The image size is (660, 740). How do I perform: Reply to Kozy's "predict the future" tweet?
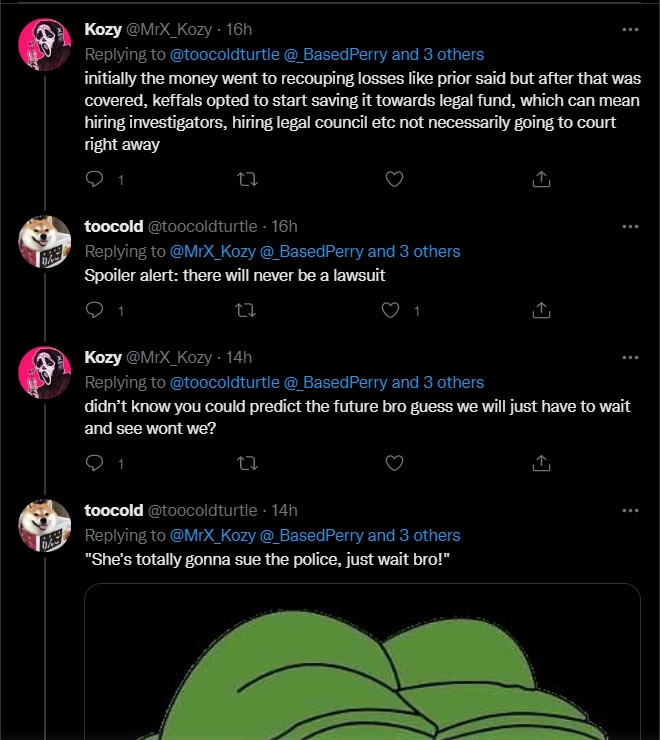[x=96, y=463]
